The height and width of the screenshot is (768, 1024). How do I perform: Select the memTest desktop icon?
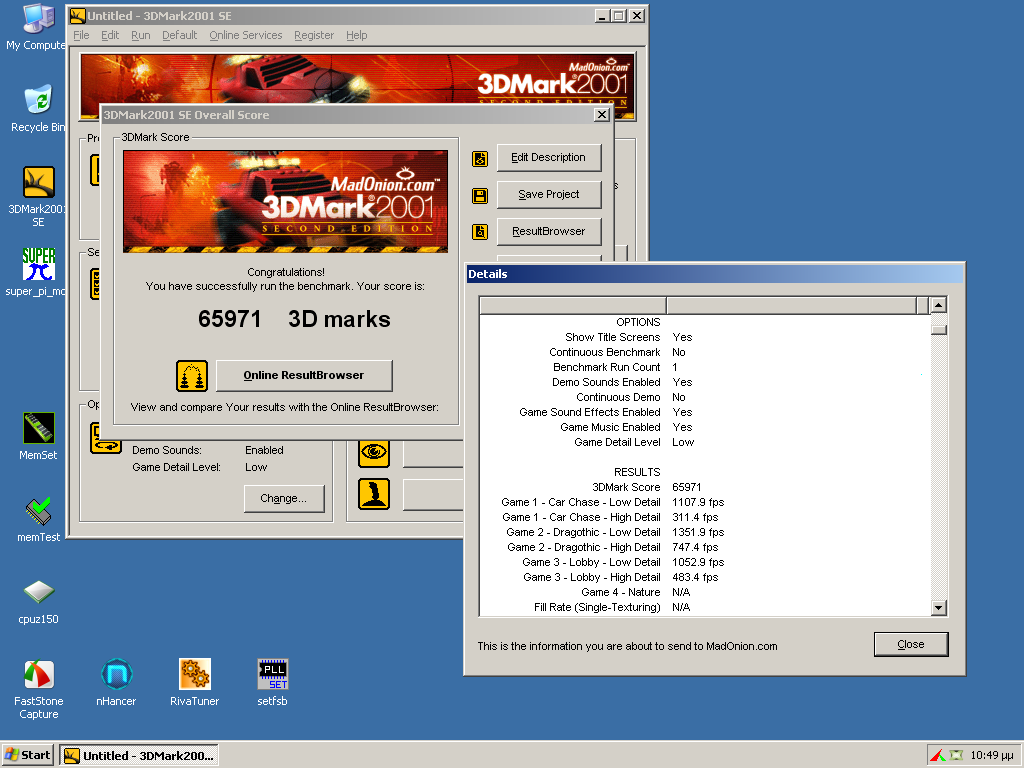click(38, 511)
